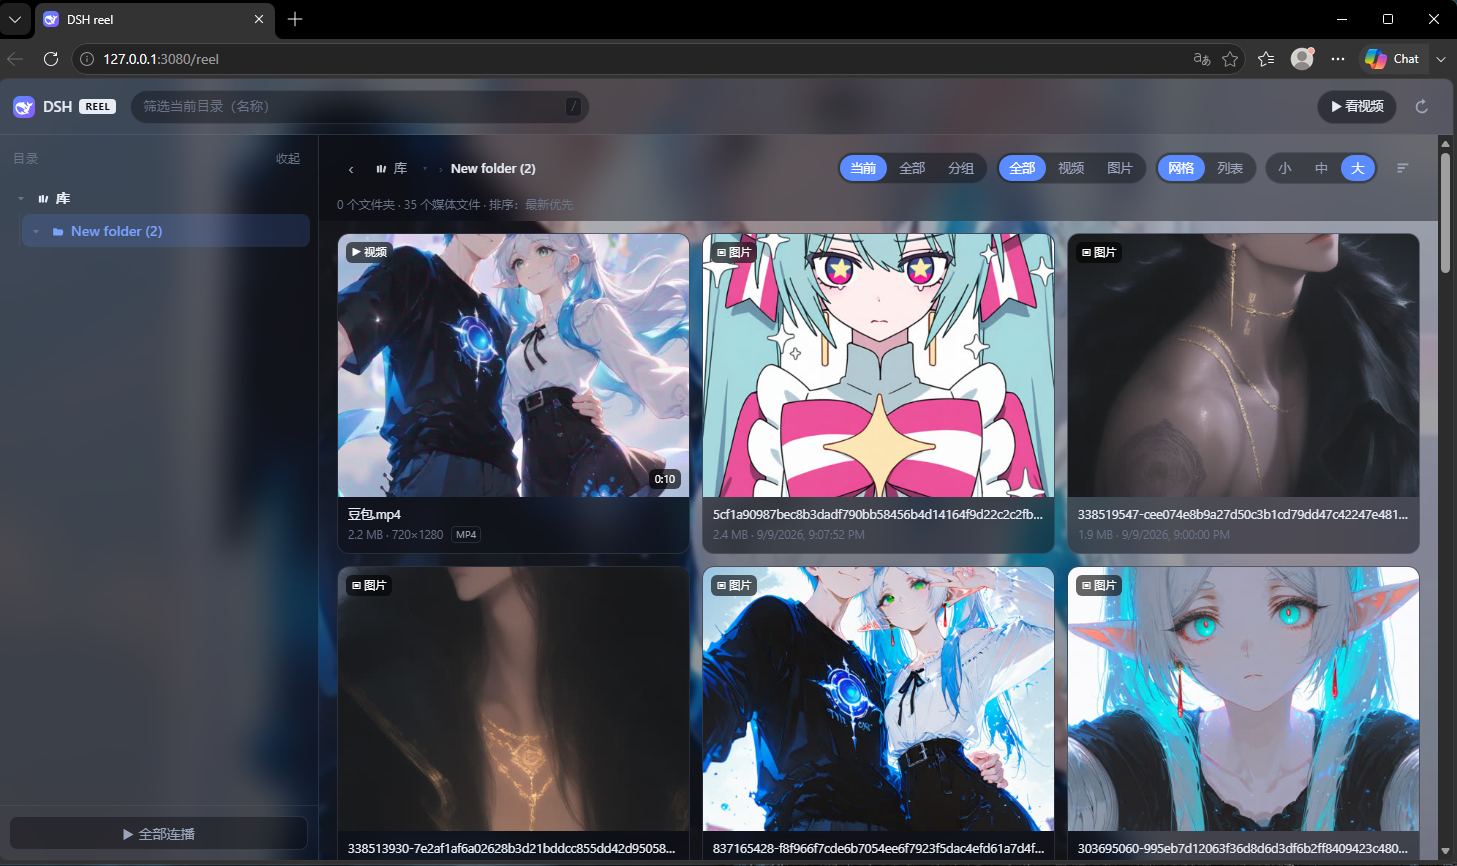Viewport: 1457px width, 866px height.
Task: Click the site info icon in address bar
Action: 87,59
